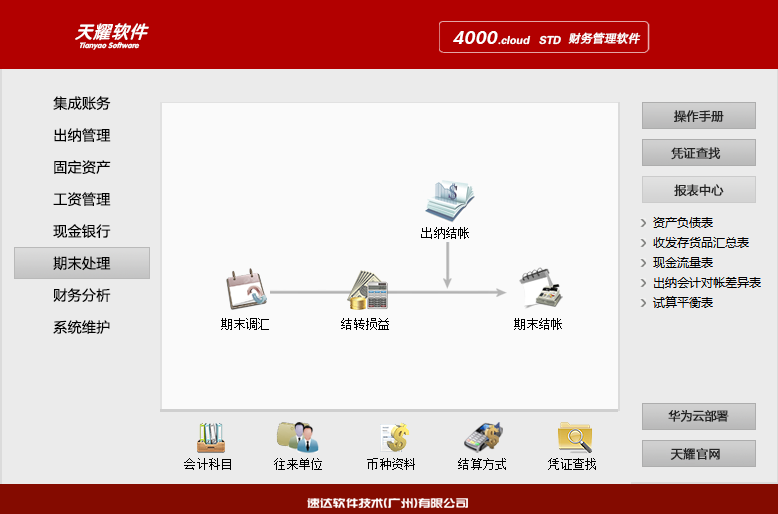Open 往来单位 people icon

tap(298, 437)
